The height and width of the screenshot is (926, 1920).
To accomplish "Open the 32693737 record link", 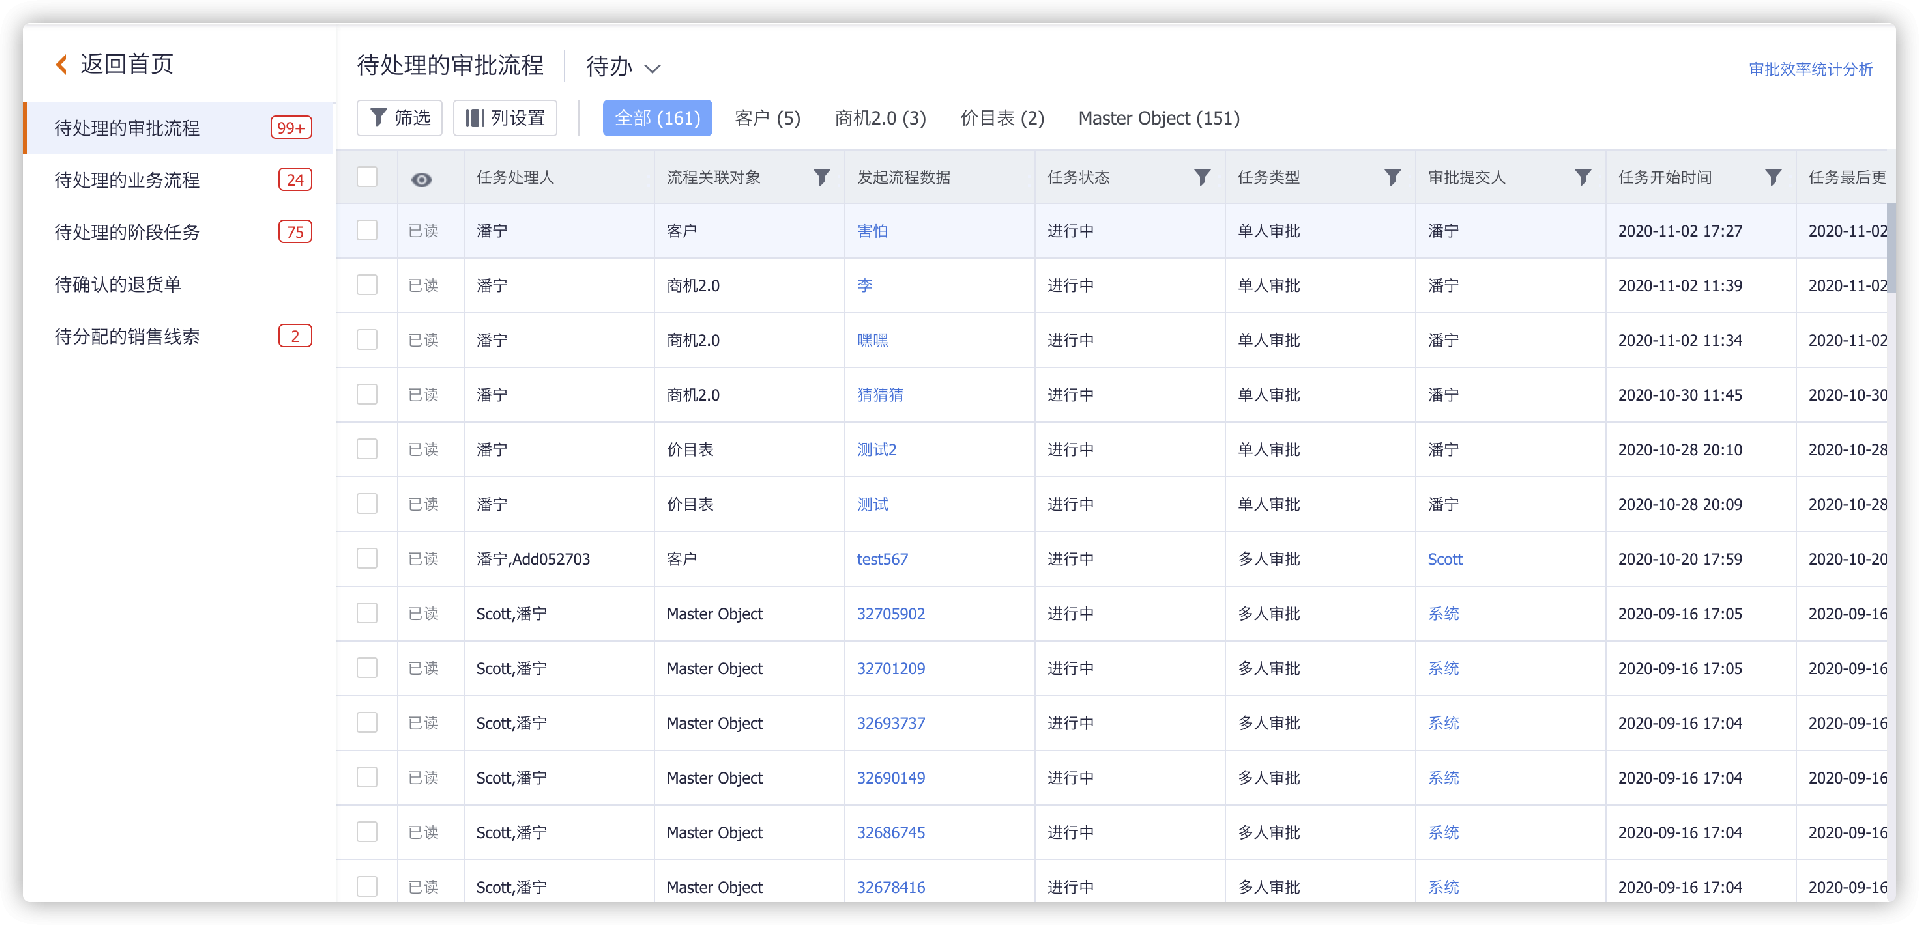I will [891, 723].
